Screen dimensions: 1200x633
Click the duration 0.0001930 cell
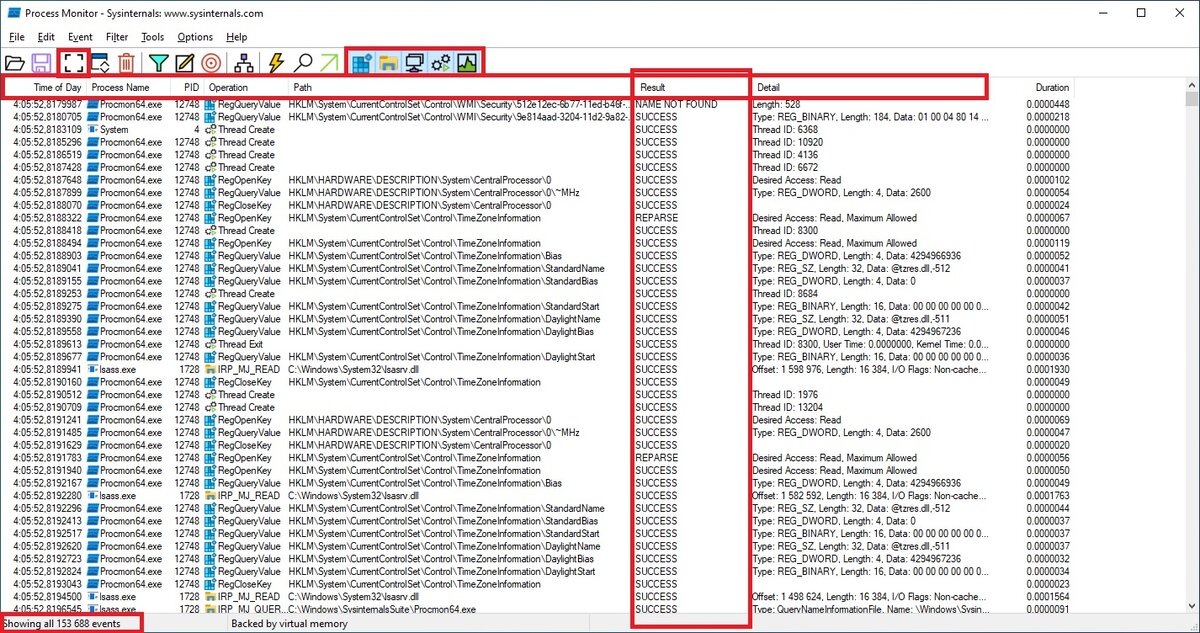point(1047,369)
